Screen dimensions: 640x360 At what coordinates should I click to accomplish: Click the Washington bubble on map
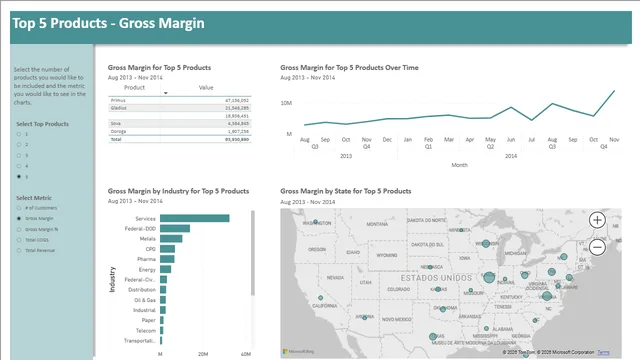click(x=315, y=222)
